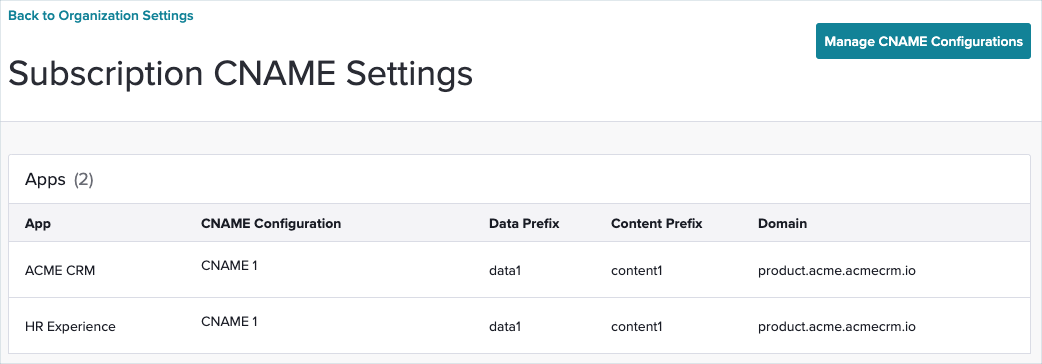This screenshot has width=1042, height=364.
Task: Click ACME CRM domain product.acme.acmecrm.io
Action: pyautogui.click(x=837, y=271)
